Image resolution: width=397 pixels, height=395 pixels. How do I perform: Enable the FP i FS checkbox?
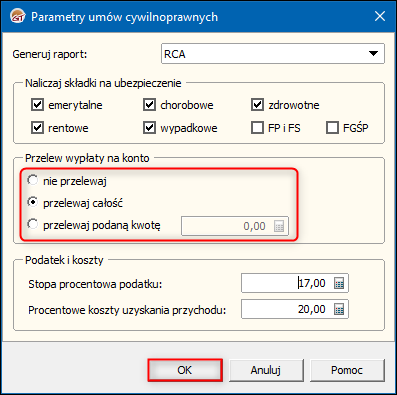pos(257,128)
